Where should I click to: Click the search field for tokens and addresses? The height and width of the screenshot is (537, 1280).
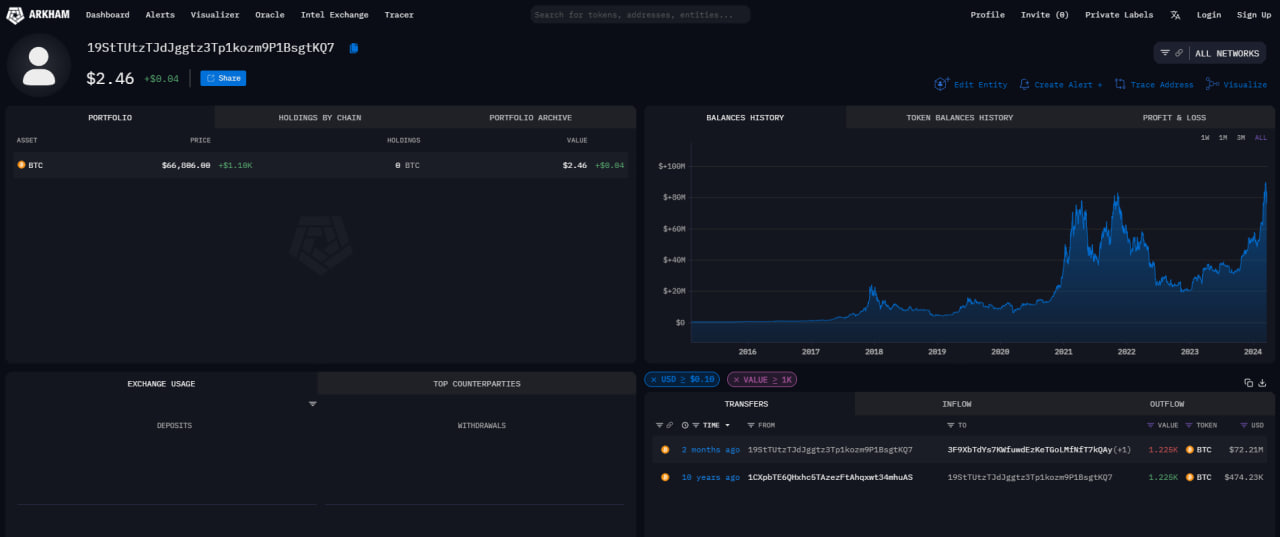click(x=640, y=15)
